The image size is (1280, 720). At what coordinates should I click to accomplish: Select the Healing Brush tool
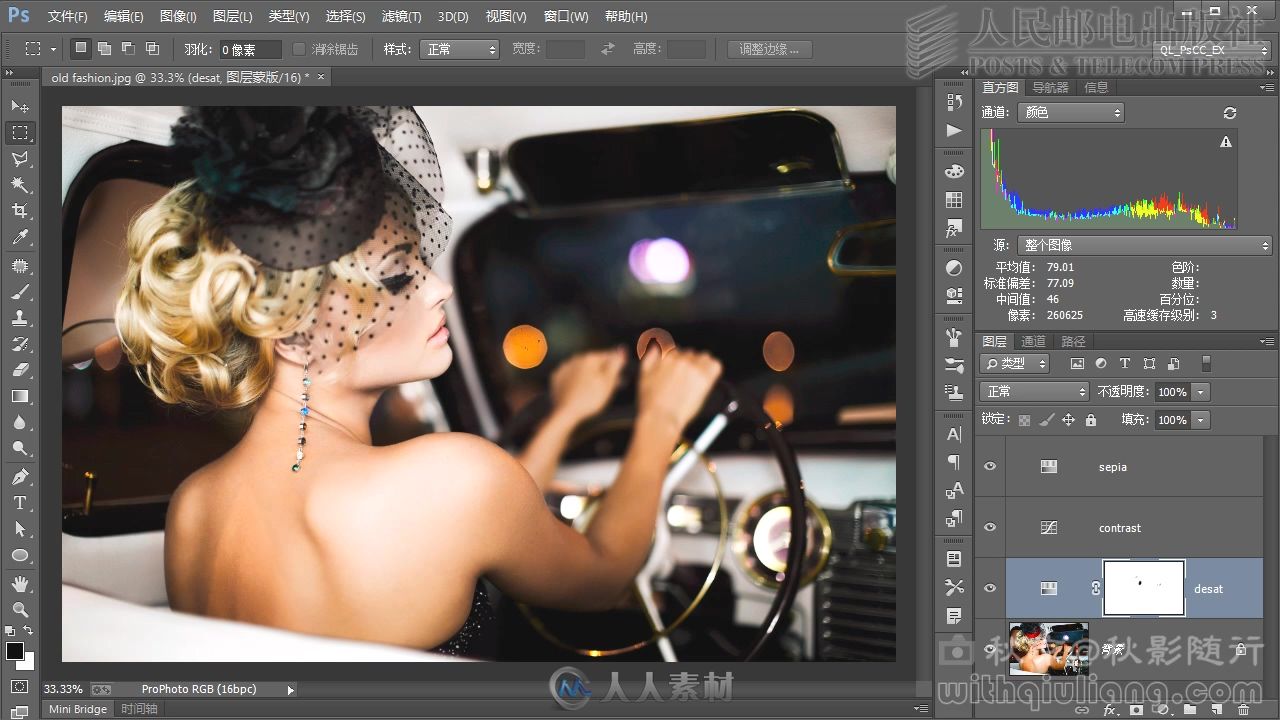[x=20, y=266]
